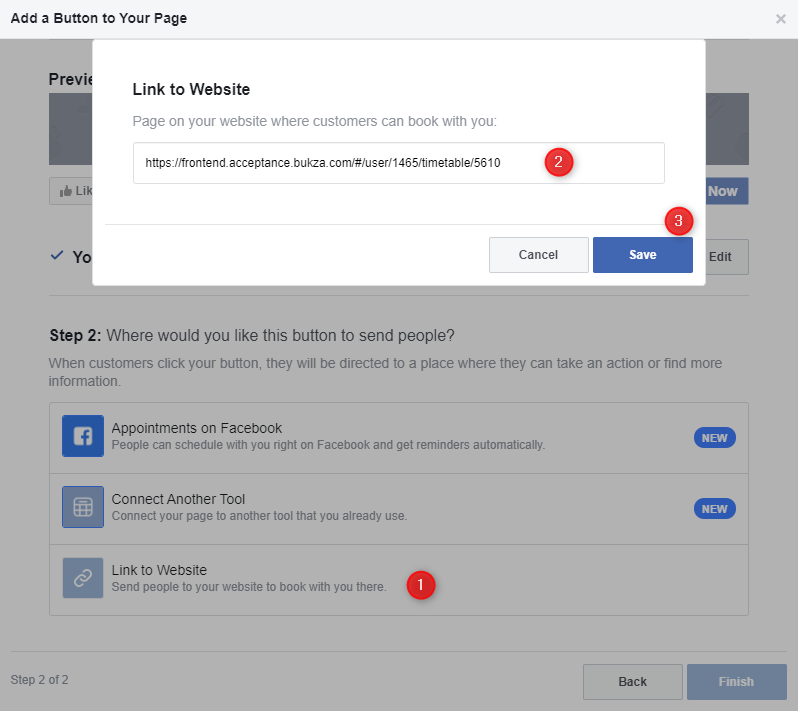Pick the Link to Website option title in Step 2
The height and width of the screenshot is (711, 798).
(159, 570)
